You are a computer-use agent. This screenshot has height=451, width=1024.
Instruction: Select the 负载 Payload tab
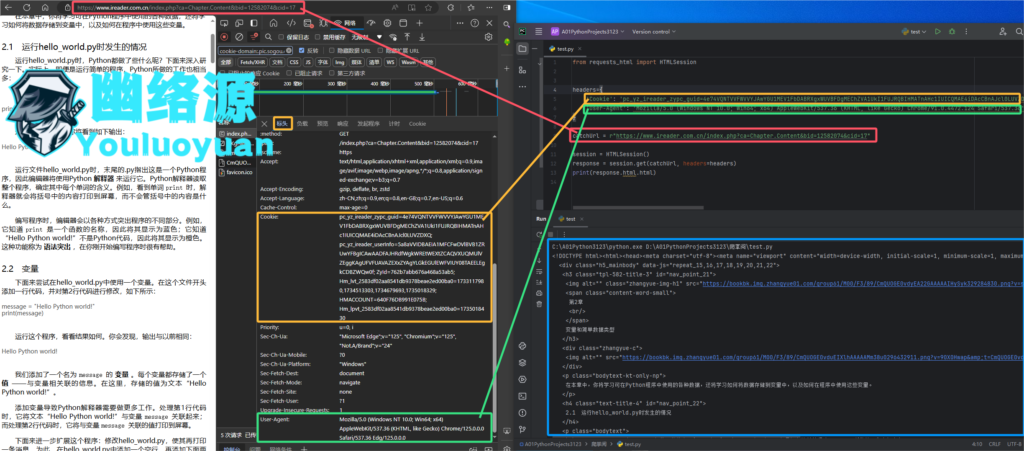click(x=302, y=124)
